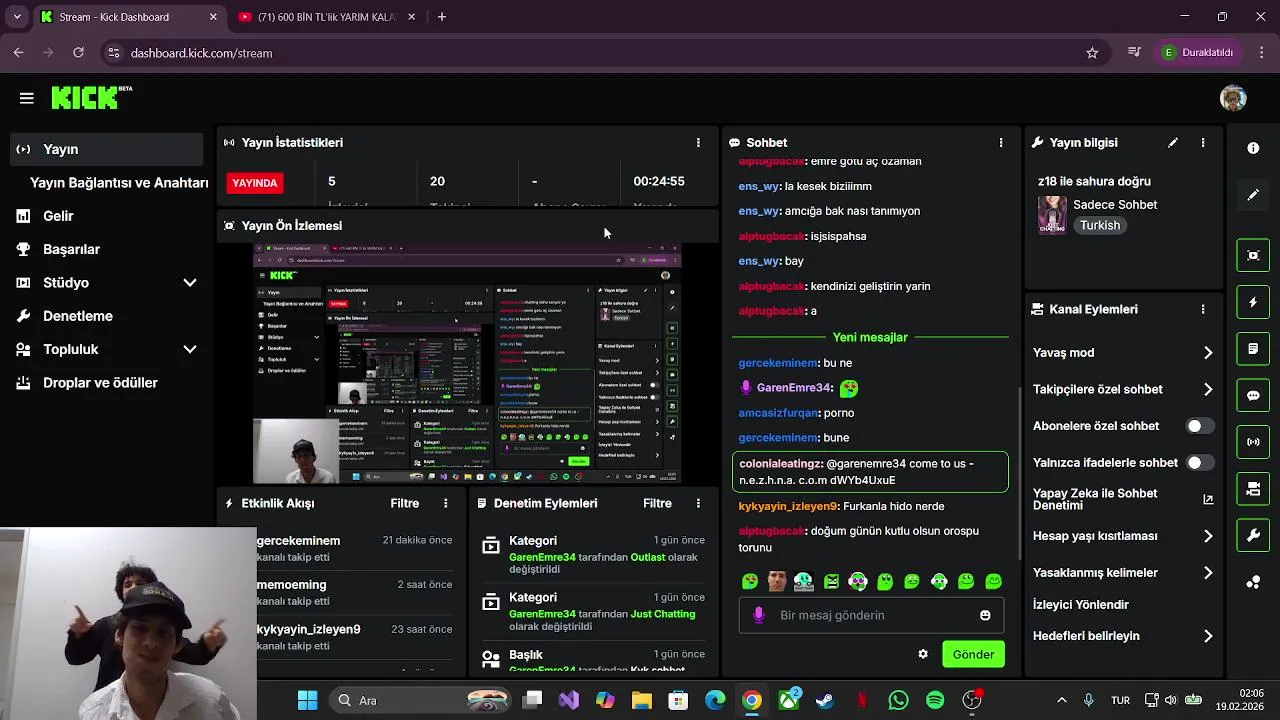Click the Duraklatıldı profile chip in Chrome
This screenshot has height=720, width=1280.
click(1199, 53)
